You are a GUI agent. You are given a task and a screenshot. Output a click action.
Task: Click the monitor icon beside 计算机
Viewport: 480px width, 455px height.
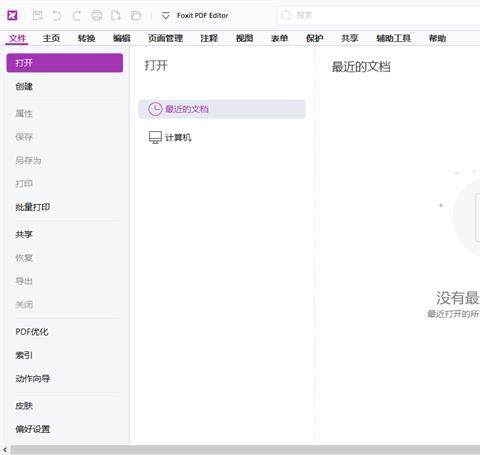point(155,137)
